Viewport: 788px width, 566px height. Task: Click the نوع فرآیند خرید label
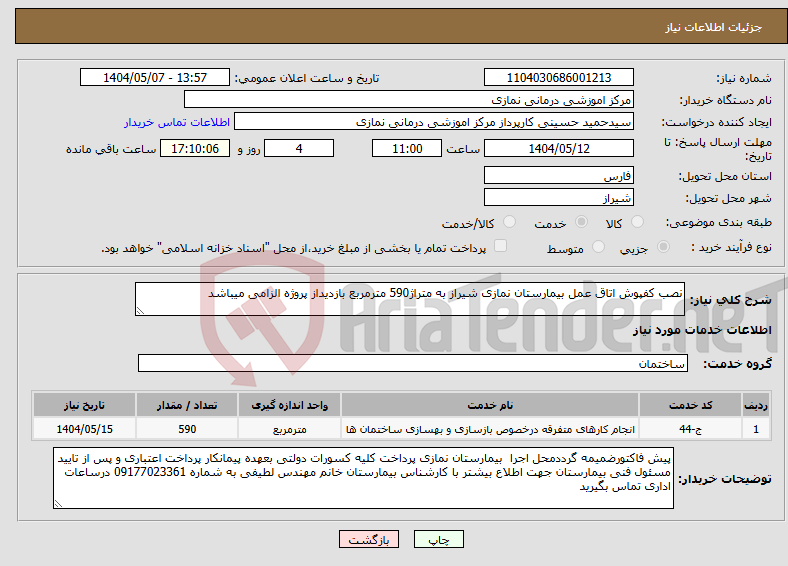[731, 247]
